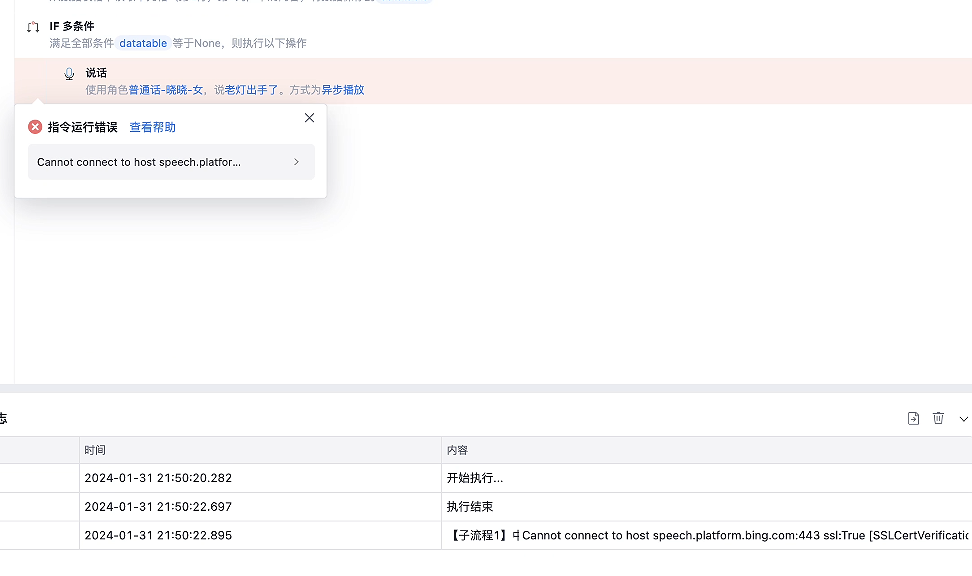The width and height of the screenshot is (972, 576).
Task: Export the log with the export icon
Action: 913,418
